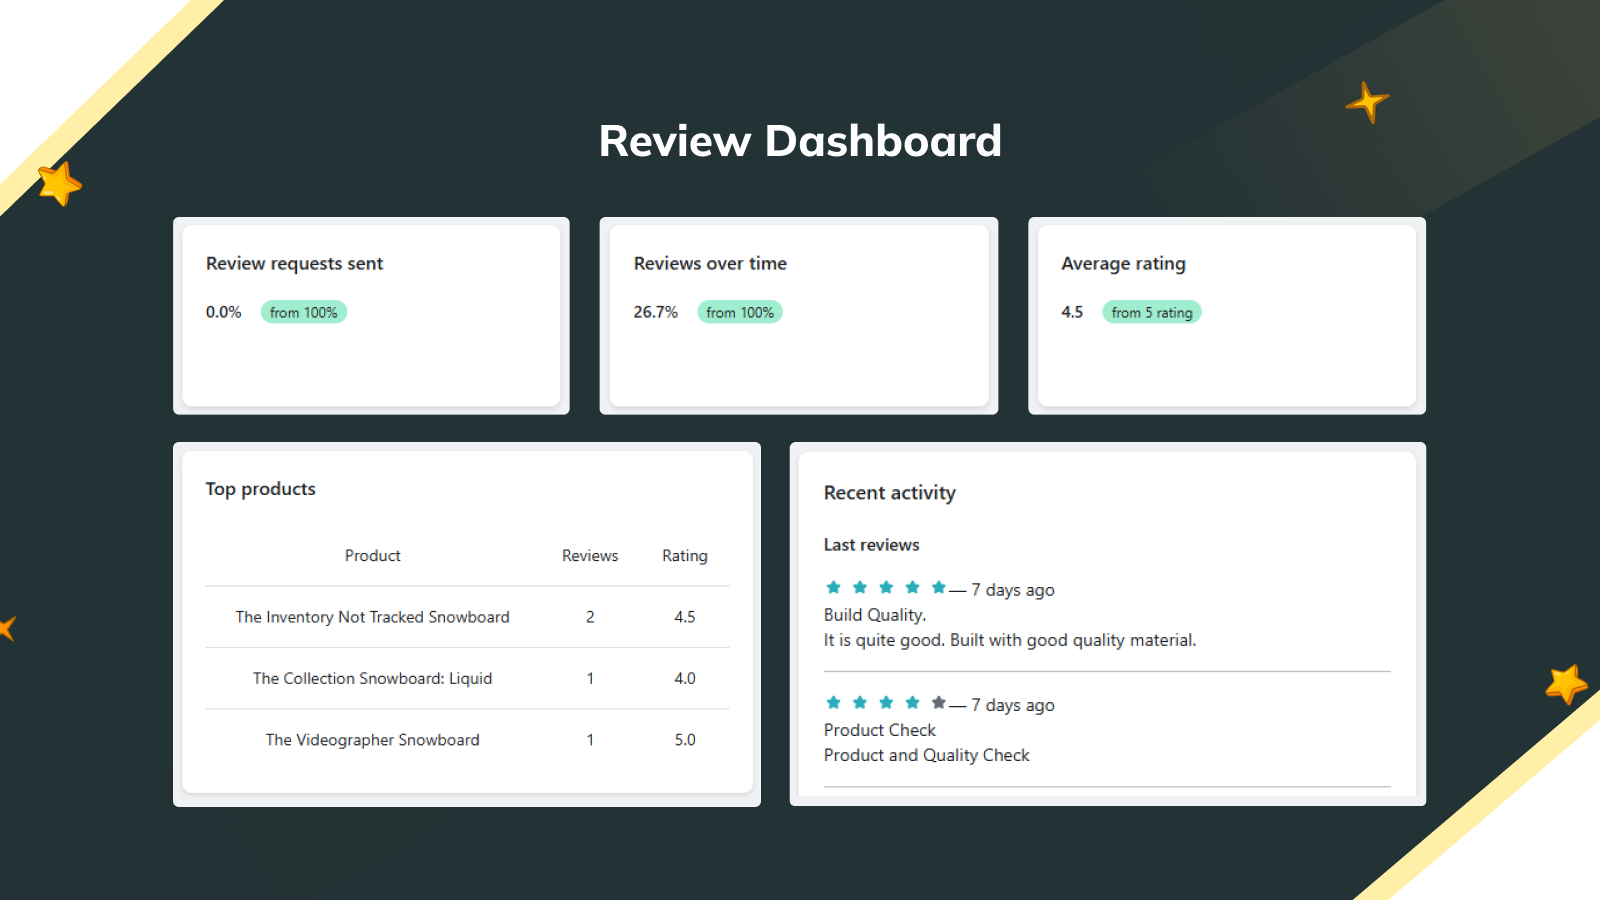The image size is (1600, 900).
Task: Click the yellow star decoration near top right
Action: [x=1366, y=101]
